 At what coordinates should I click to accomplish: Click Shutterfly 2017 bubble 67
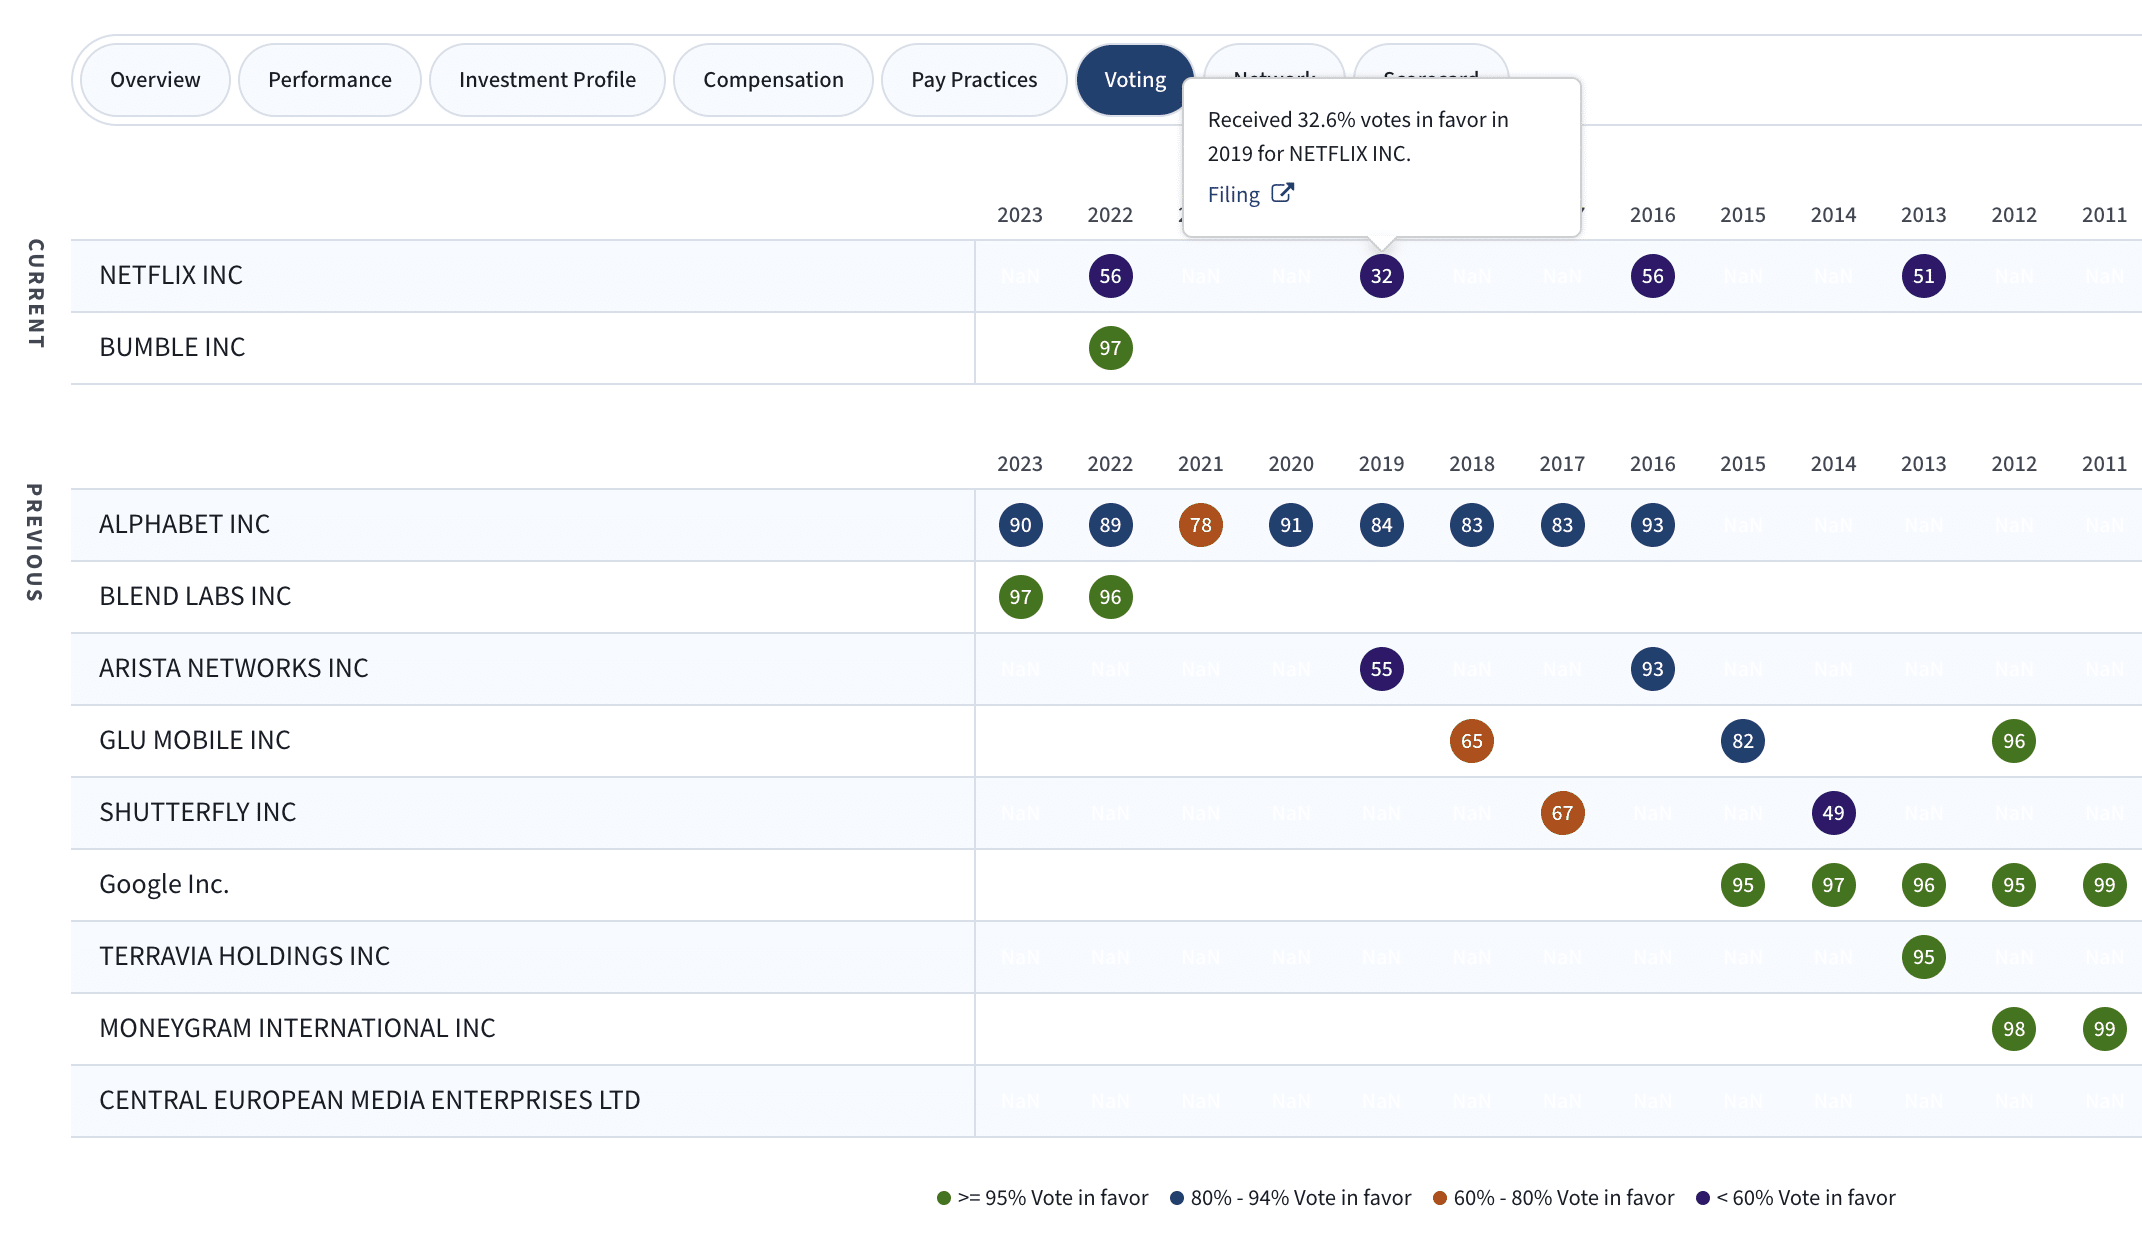point(1562,813)
